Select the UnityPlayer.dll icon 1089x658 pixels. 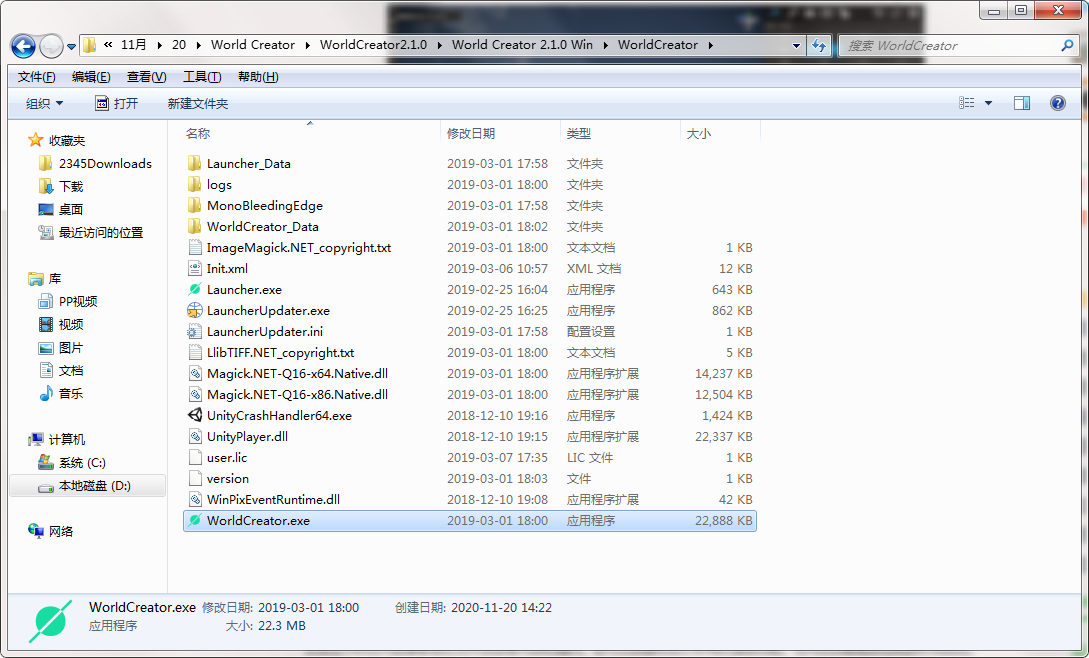point(195,436)
